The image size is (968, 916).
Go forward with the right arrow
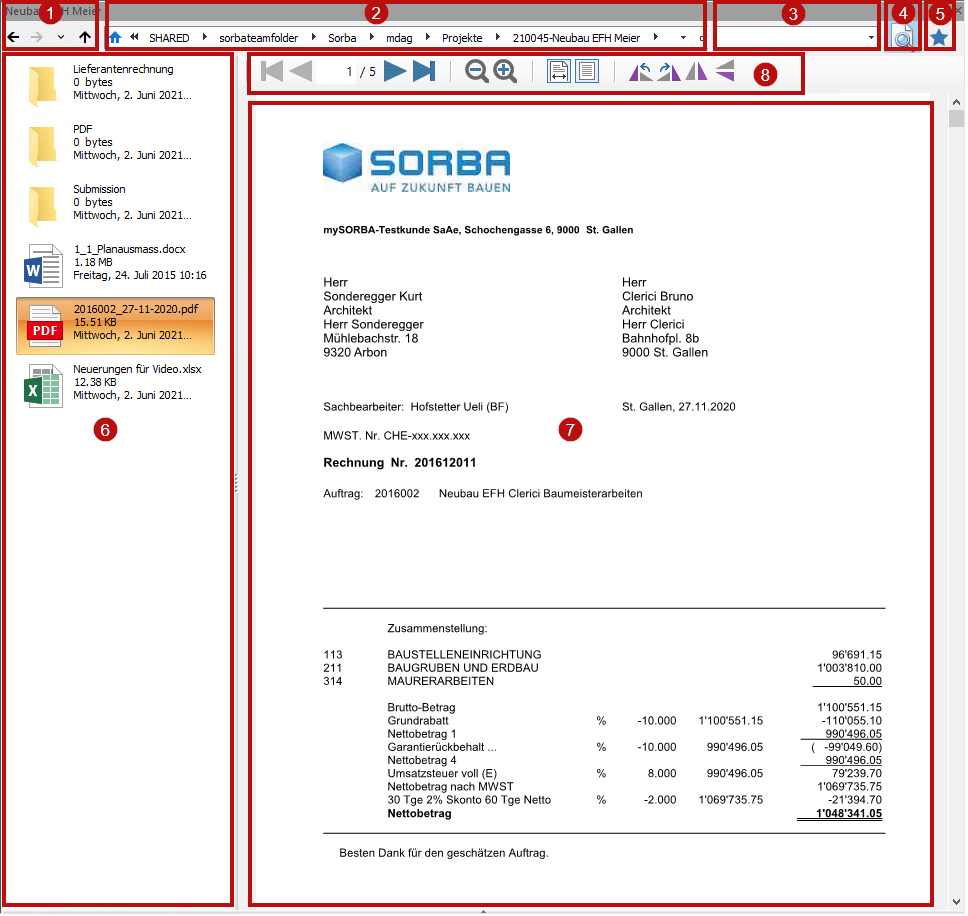tap(37, 38)
